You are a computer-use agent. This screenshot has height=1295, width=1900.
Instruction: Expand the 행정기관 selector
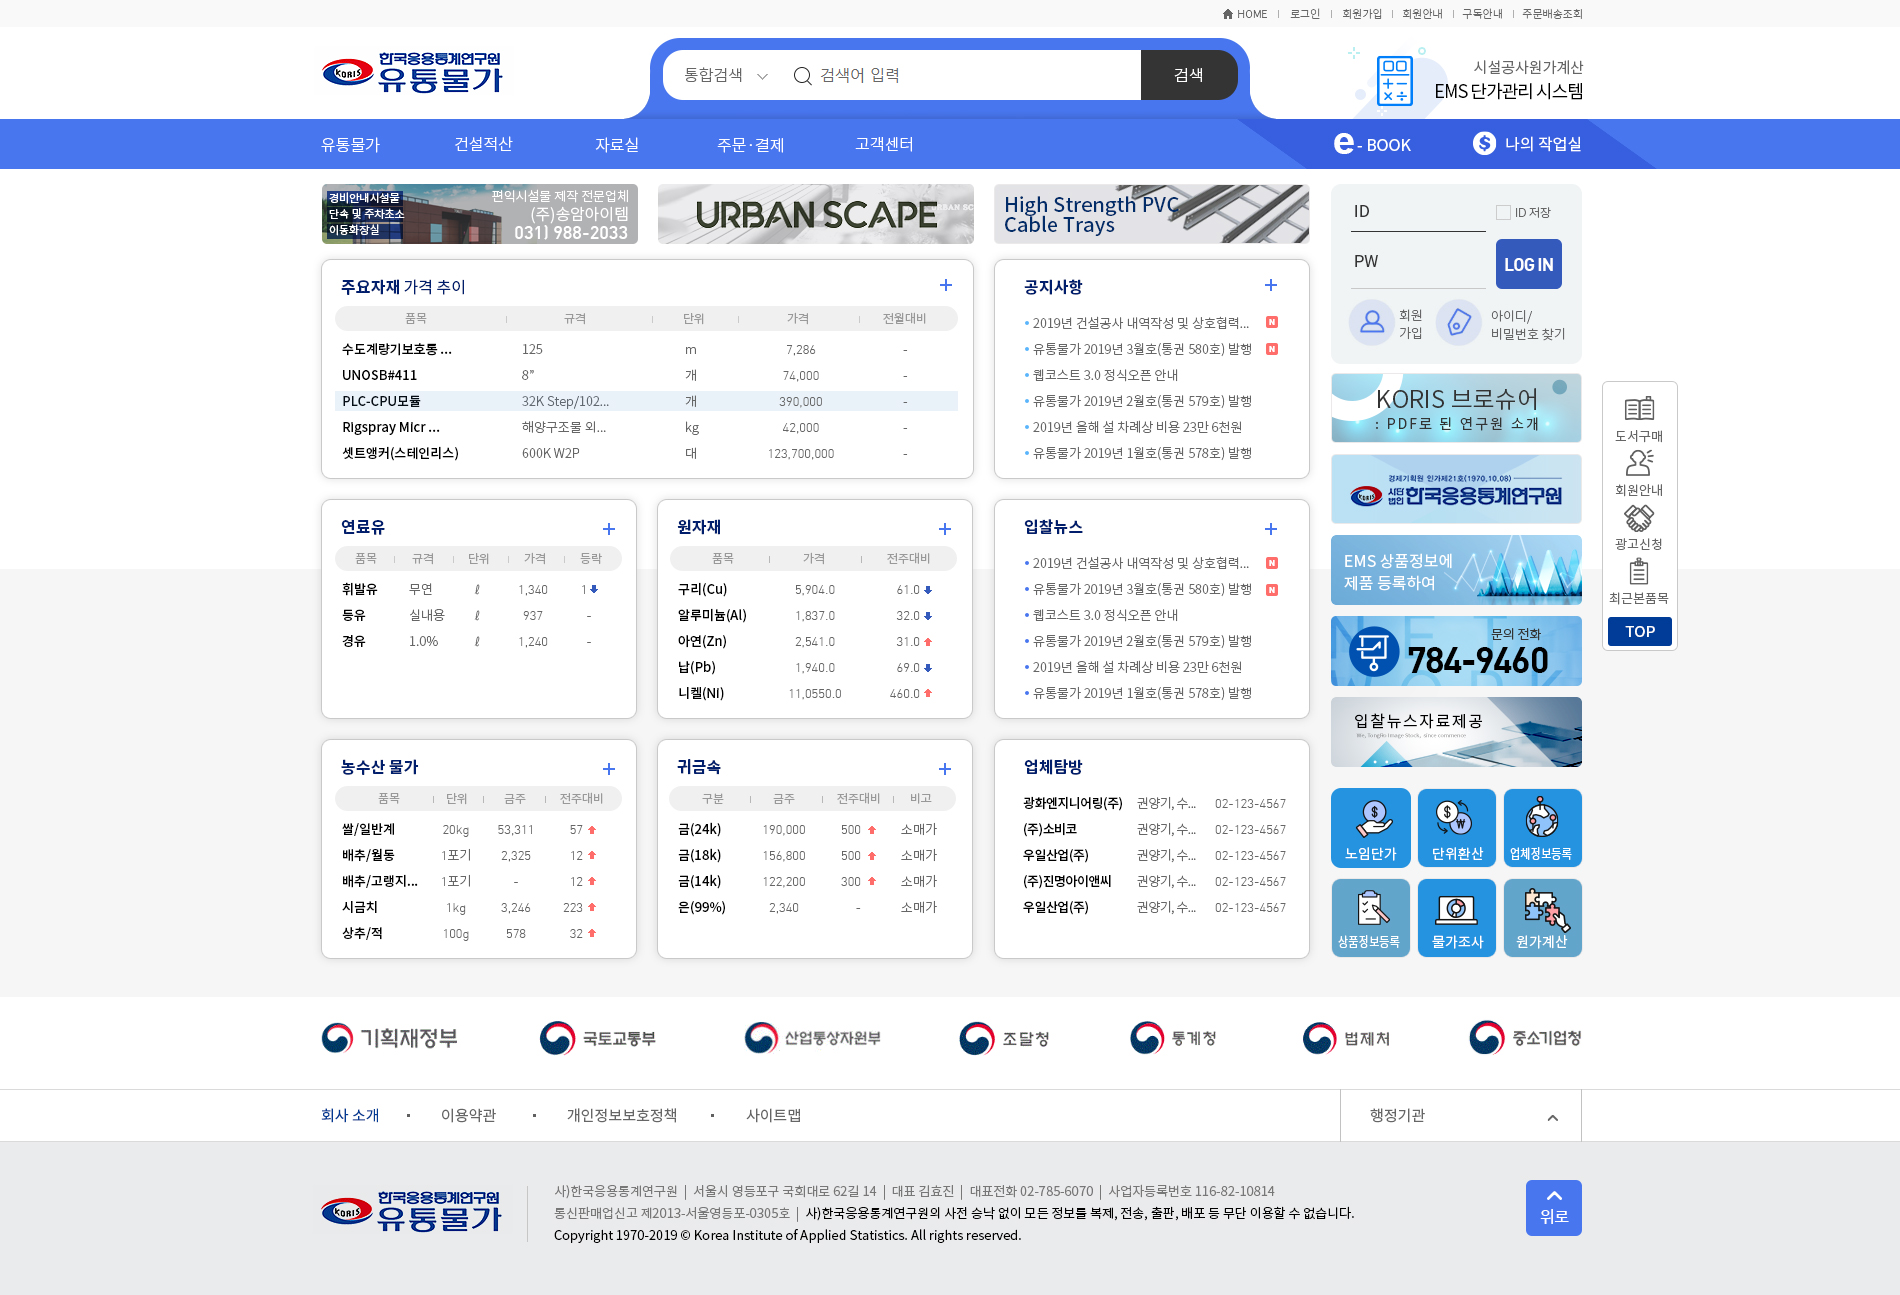pyautogui.click(x=1460, y=1116)
